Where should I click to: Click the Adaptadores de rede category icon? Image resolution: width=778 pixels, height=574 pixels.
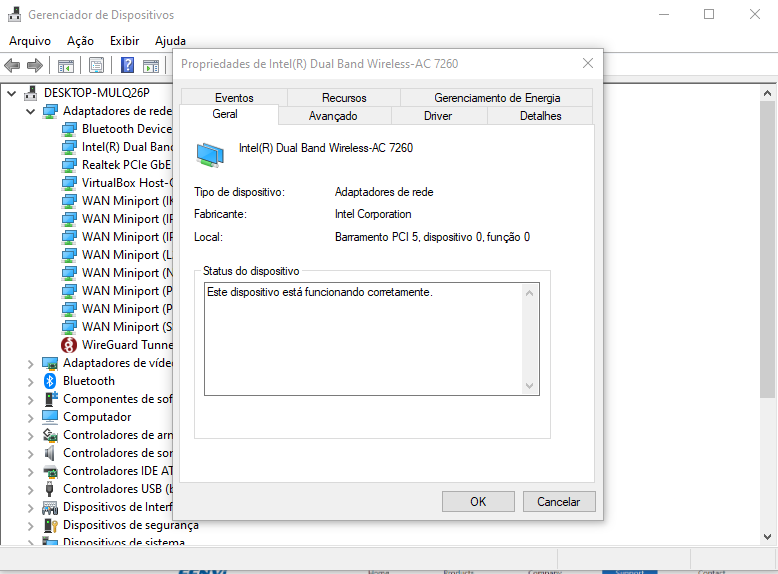click(50, 111)
